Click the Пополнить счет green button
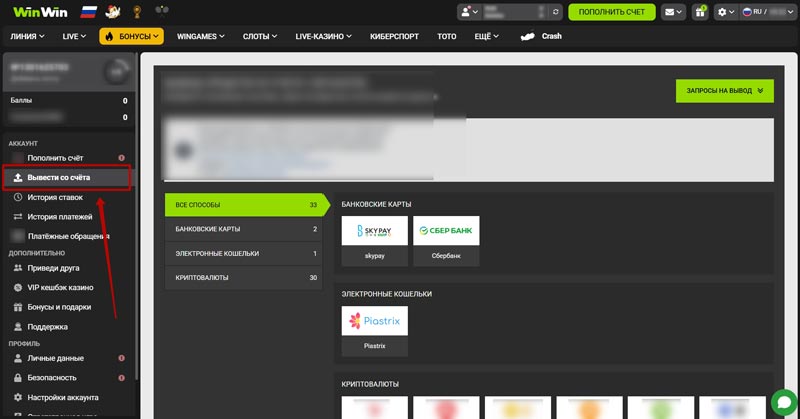The image size is (800, 419). (611, 12)
